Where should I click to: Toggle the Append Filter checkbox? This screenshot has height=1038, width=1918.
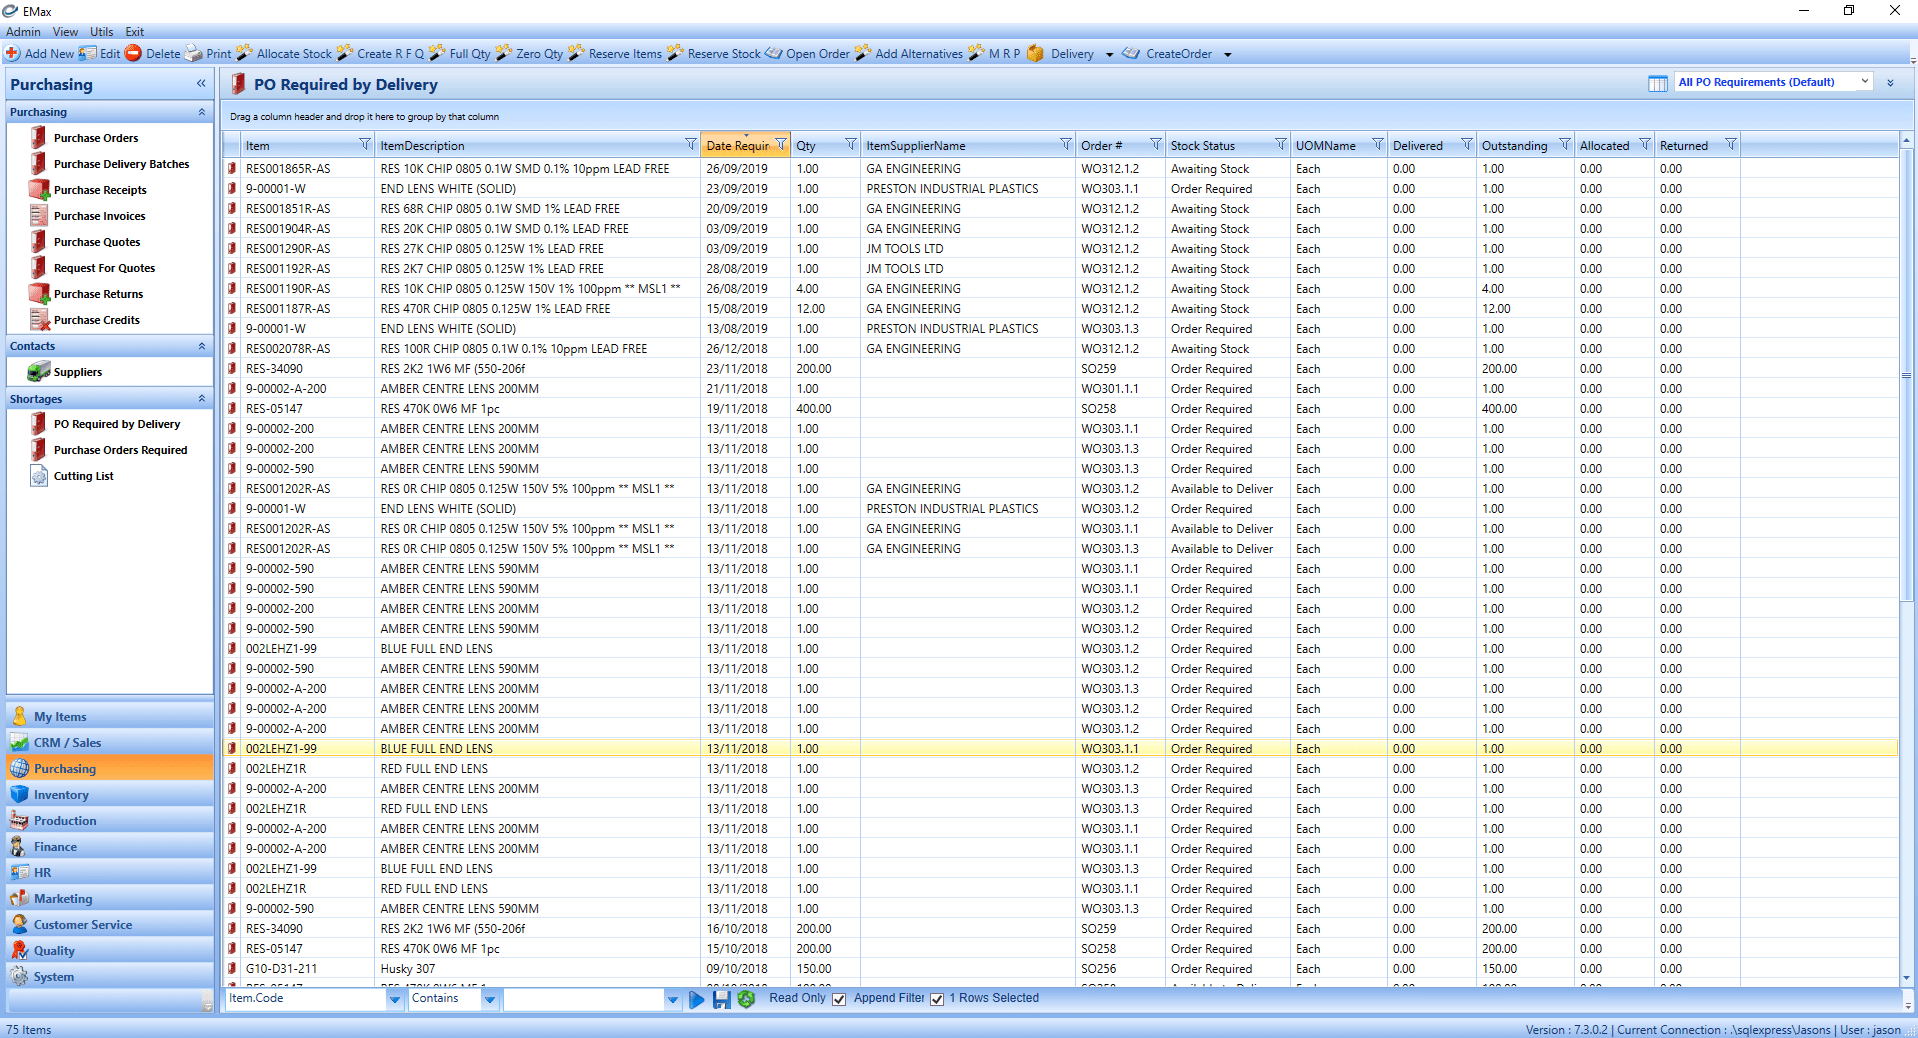(937, 999)
